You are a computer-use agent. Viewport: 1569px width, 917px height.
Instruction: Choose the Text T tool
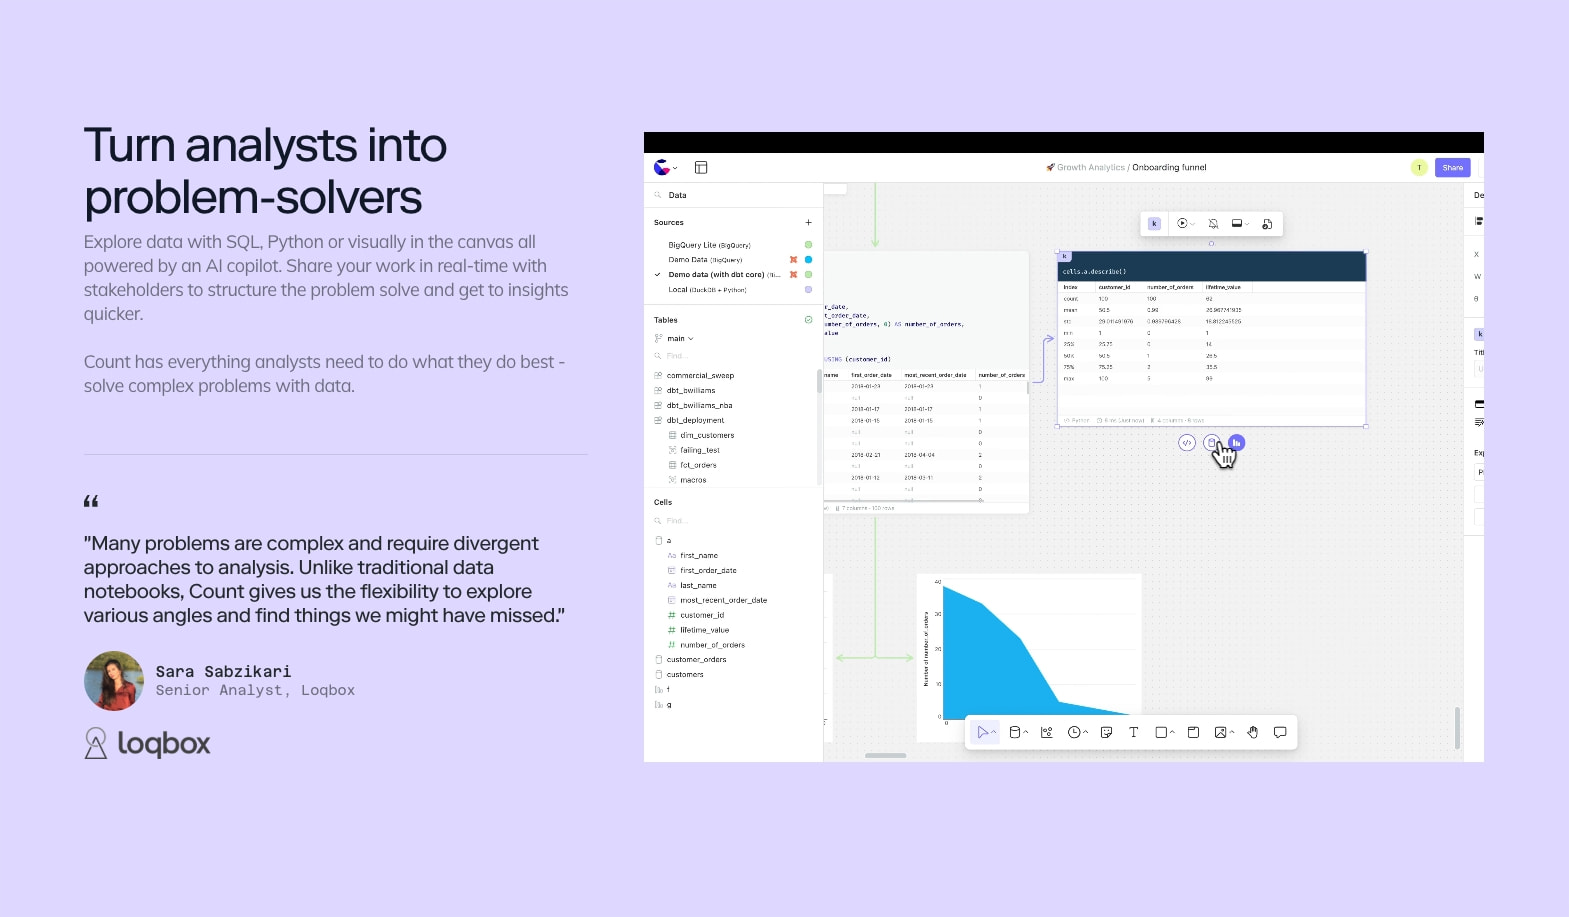pyautogui.click(x=1133, y=733)
